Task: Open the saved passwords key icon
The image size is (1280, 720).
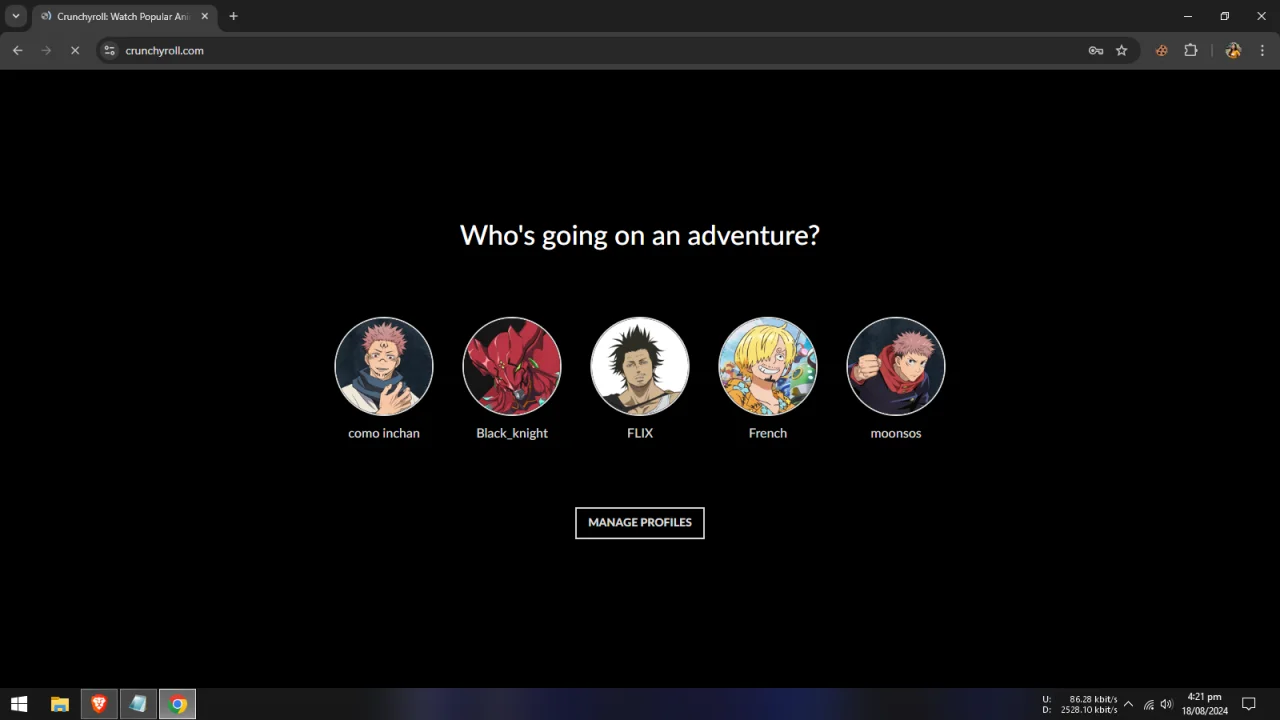Action: pos(1096,50)
